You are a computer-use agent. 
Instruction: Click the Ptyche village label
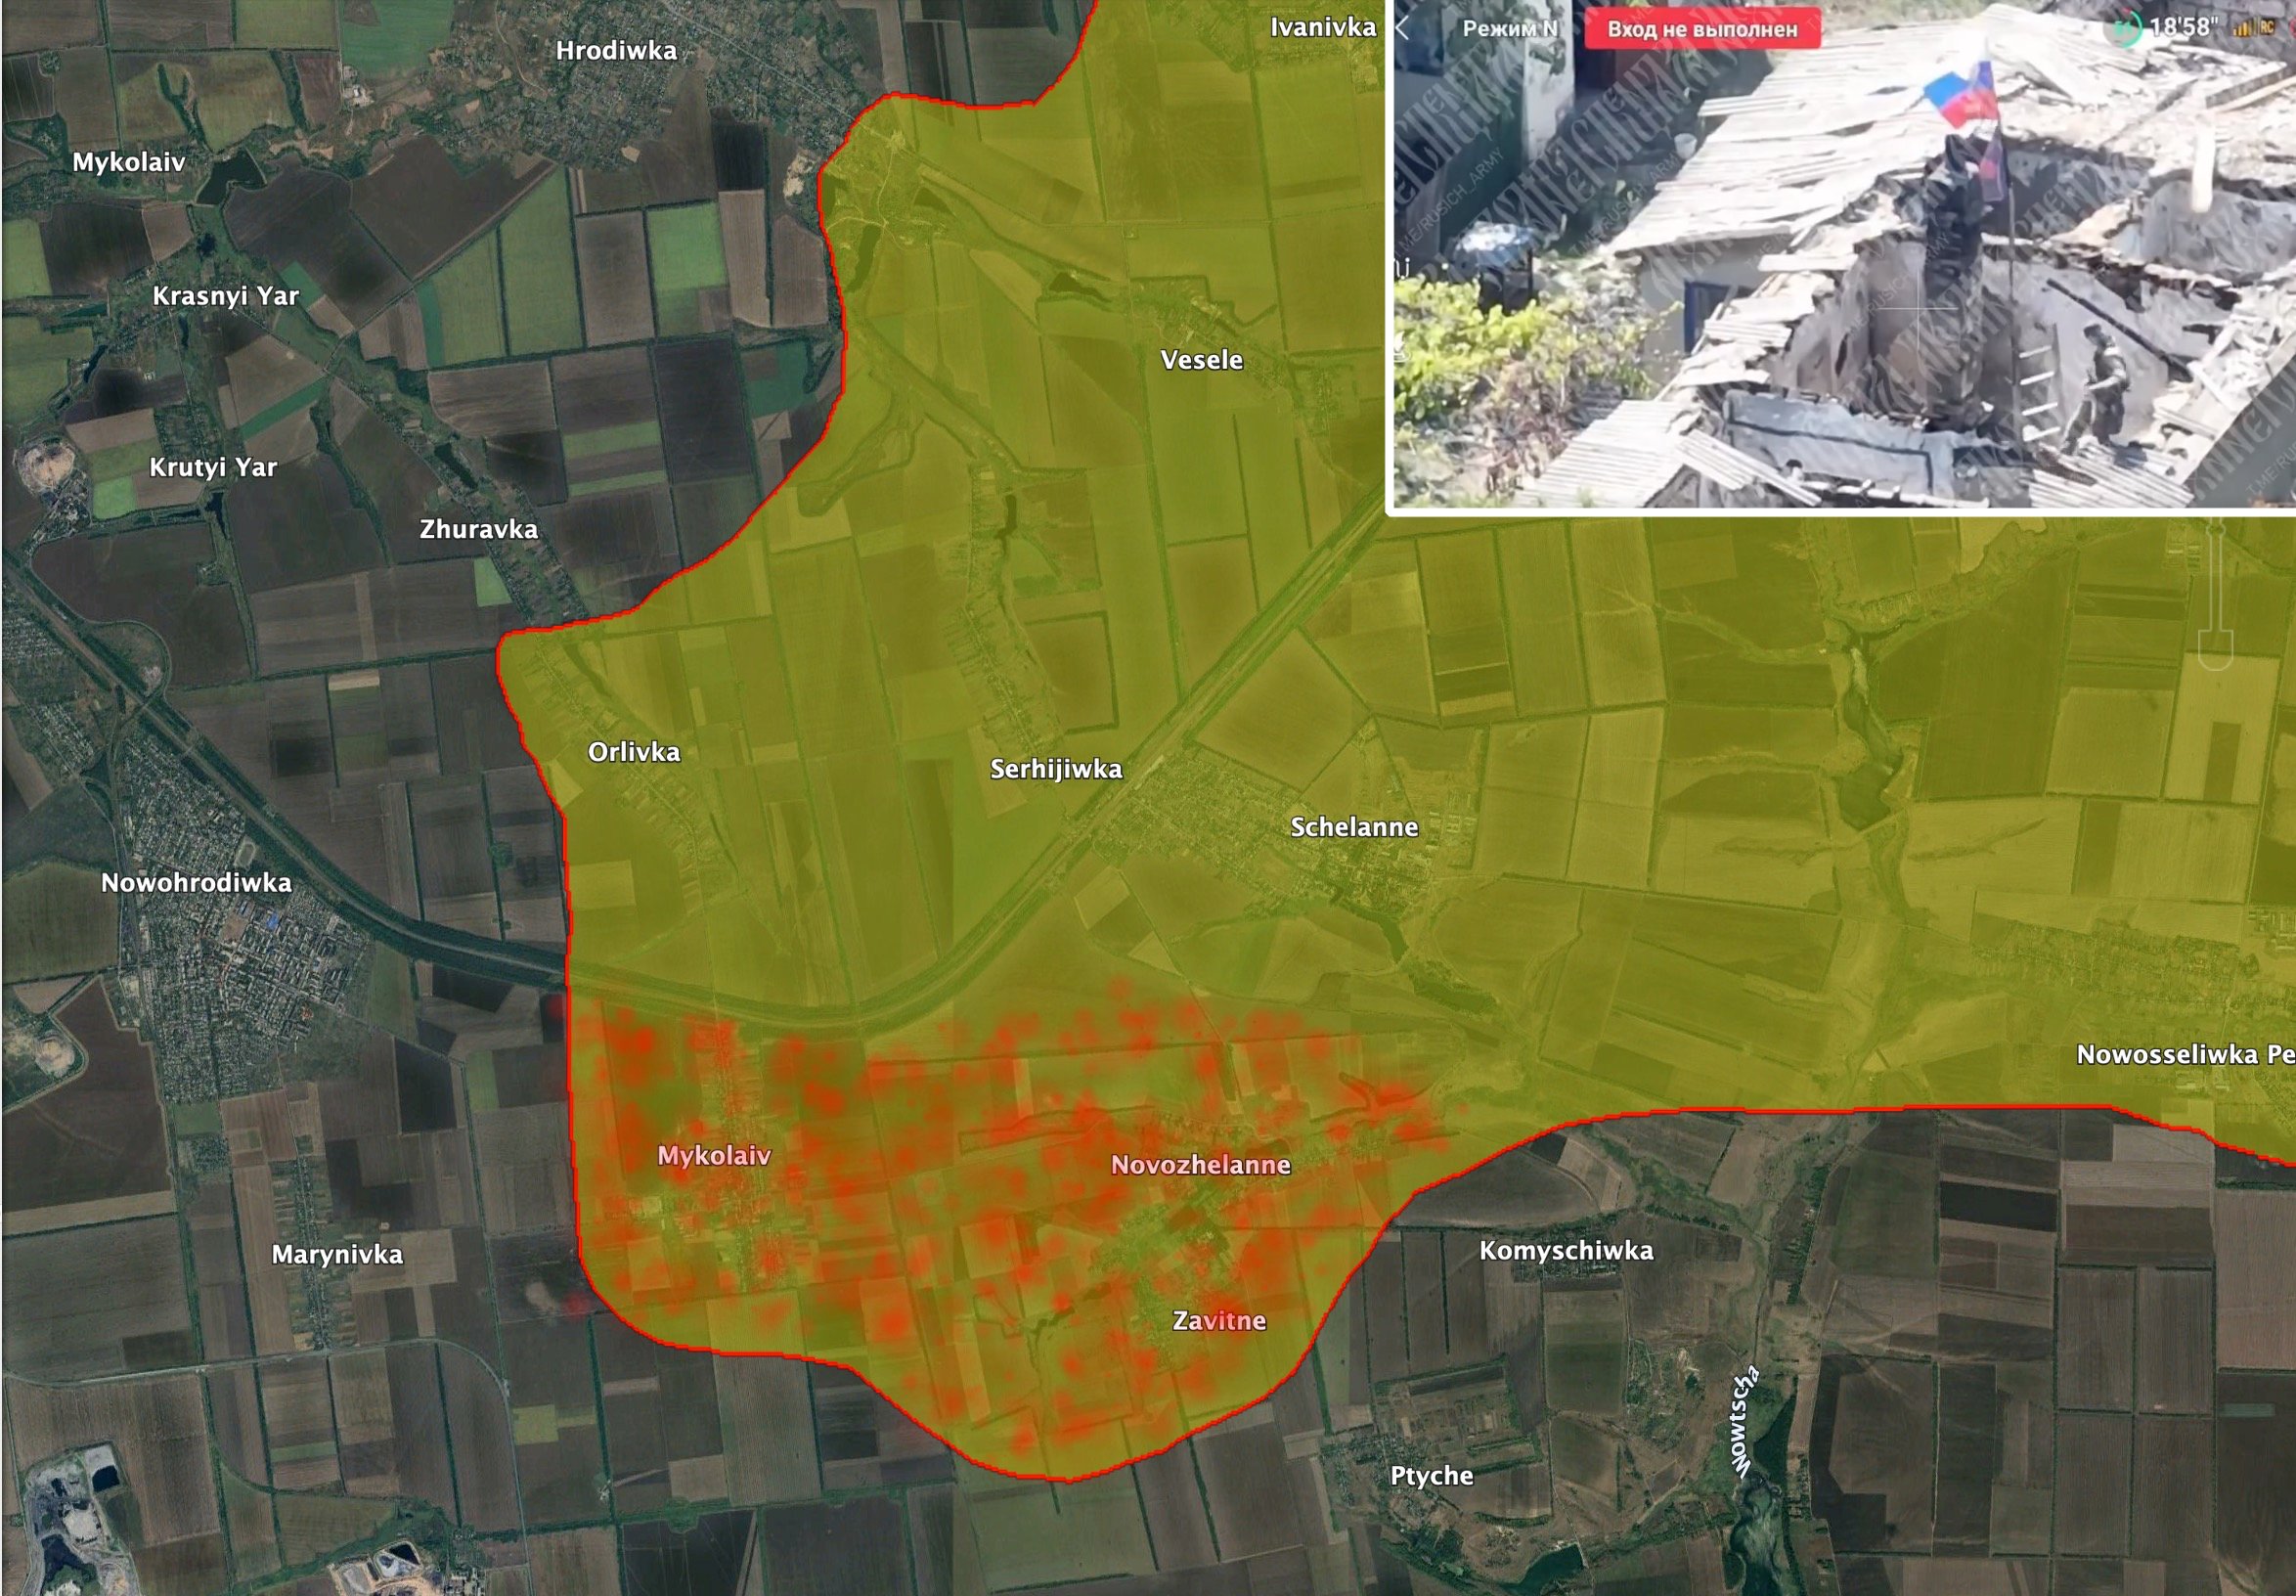tap(1431, 1476)
